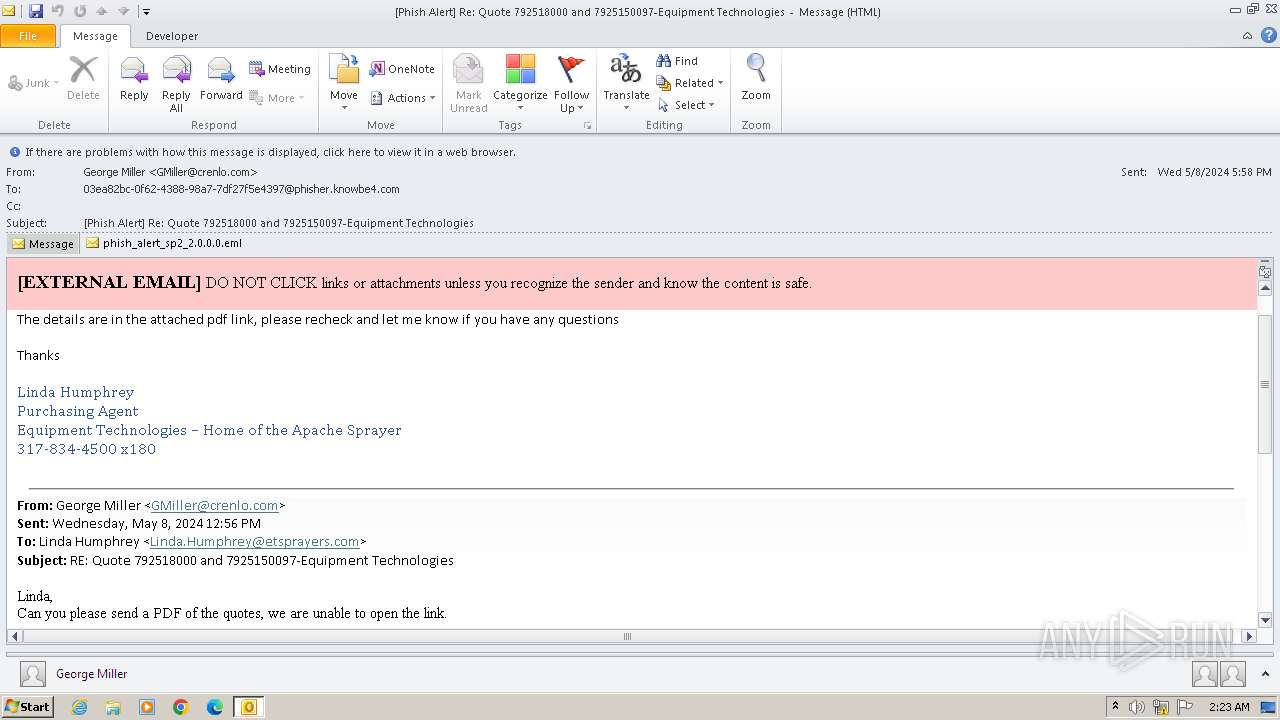Click the 317-834-4500 x180 phone number
1280x720 pixels.
pos(86,449)
